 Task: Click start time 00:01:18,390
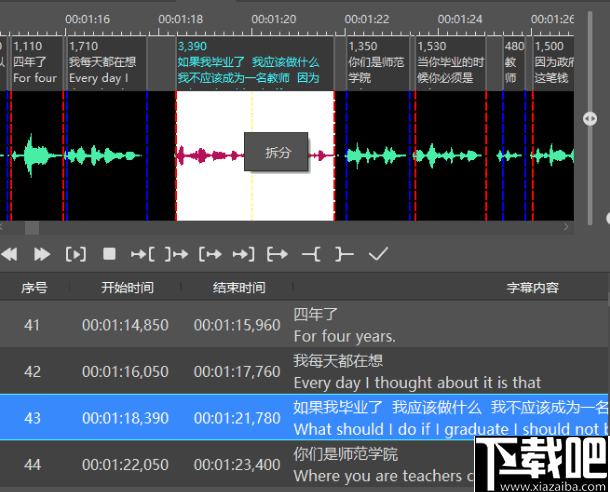[125, 418]
